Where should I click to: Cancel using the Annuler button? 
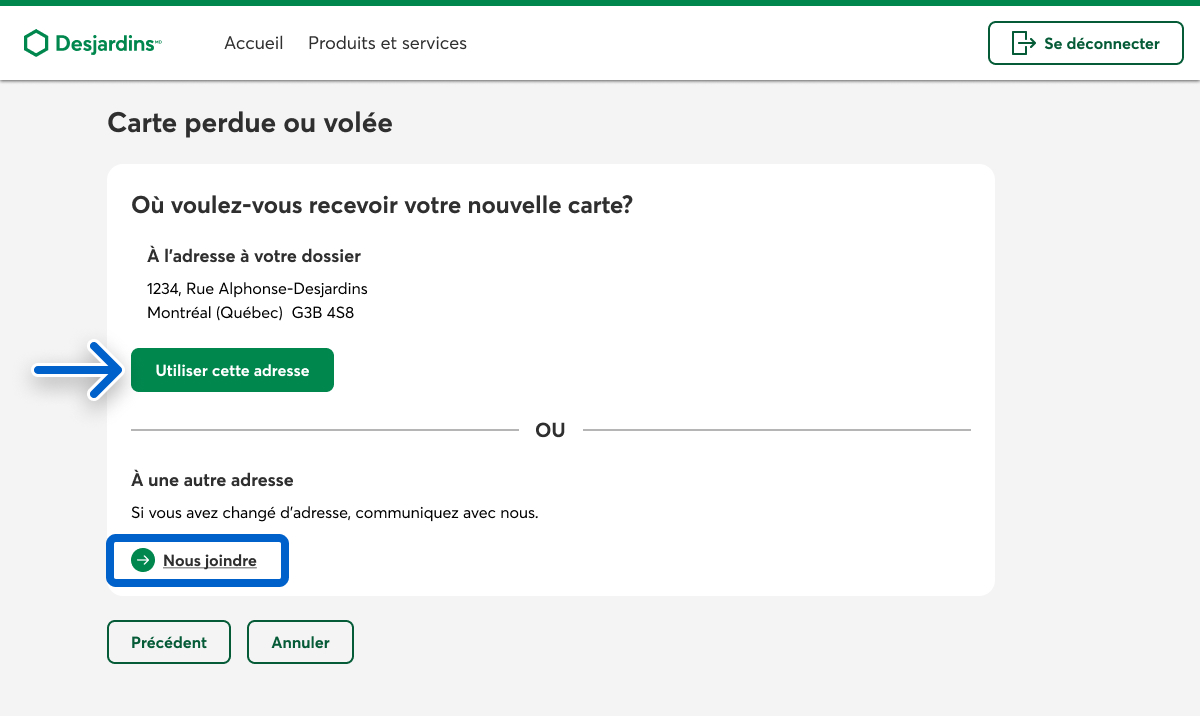click(300, 642)
